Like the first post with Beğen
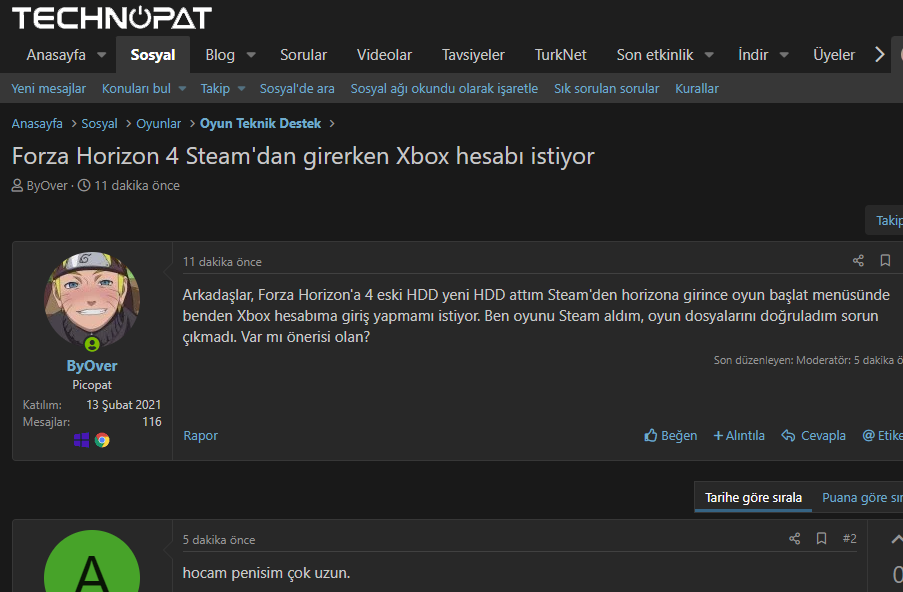The image size is (903, 592). tap(670, 435)
